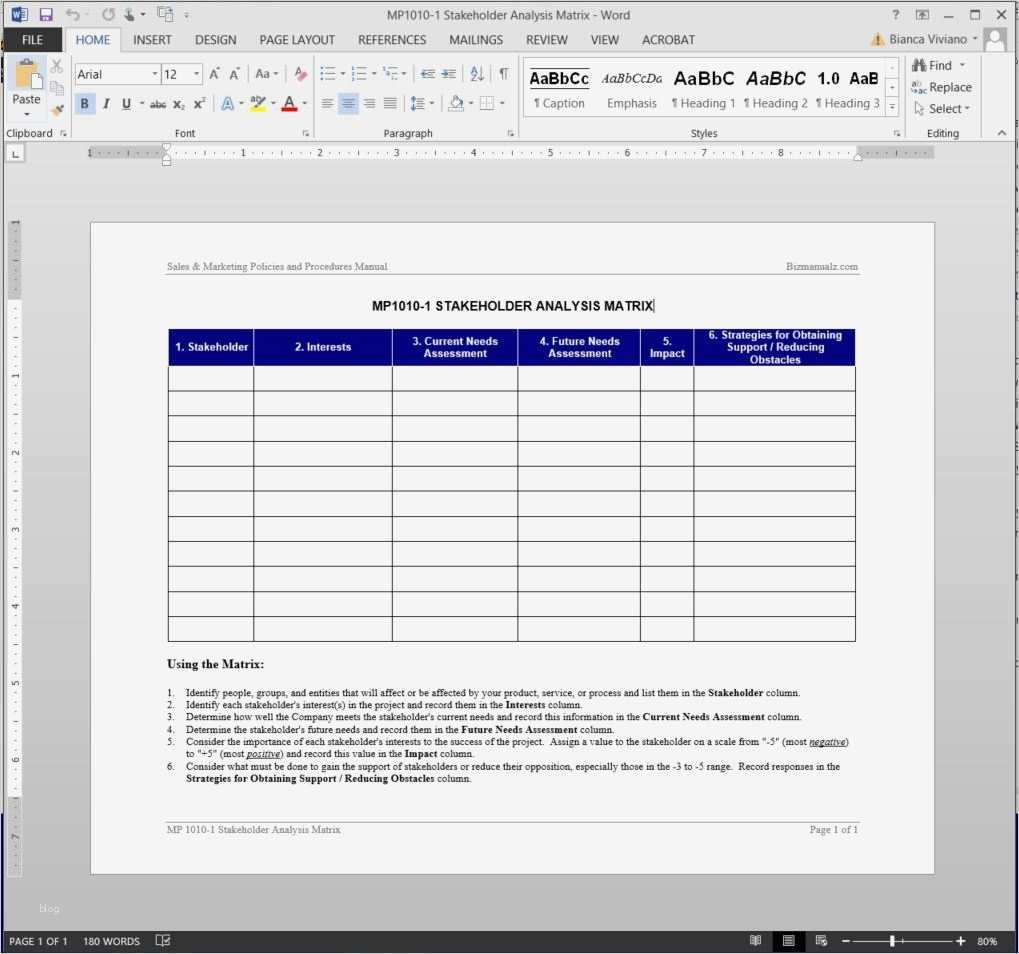
Task: Expand the Styles gallery More arrow
Action: coord(892,107)
